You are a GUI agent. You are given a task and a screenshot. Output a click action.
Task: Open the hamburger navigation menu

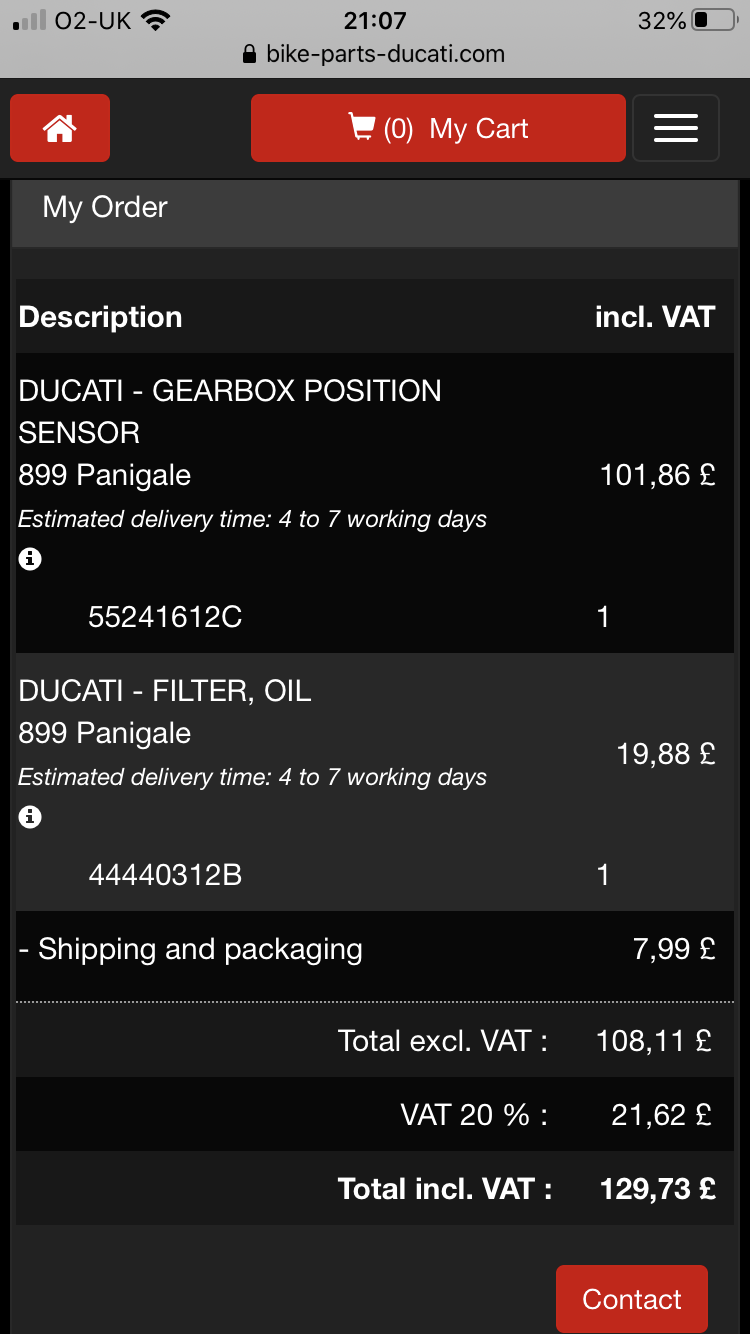click(x=675, y=128)
